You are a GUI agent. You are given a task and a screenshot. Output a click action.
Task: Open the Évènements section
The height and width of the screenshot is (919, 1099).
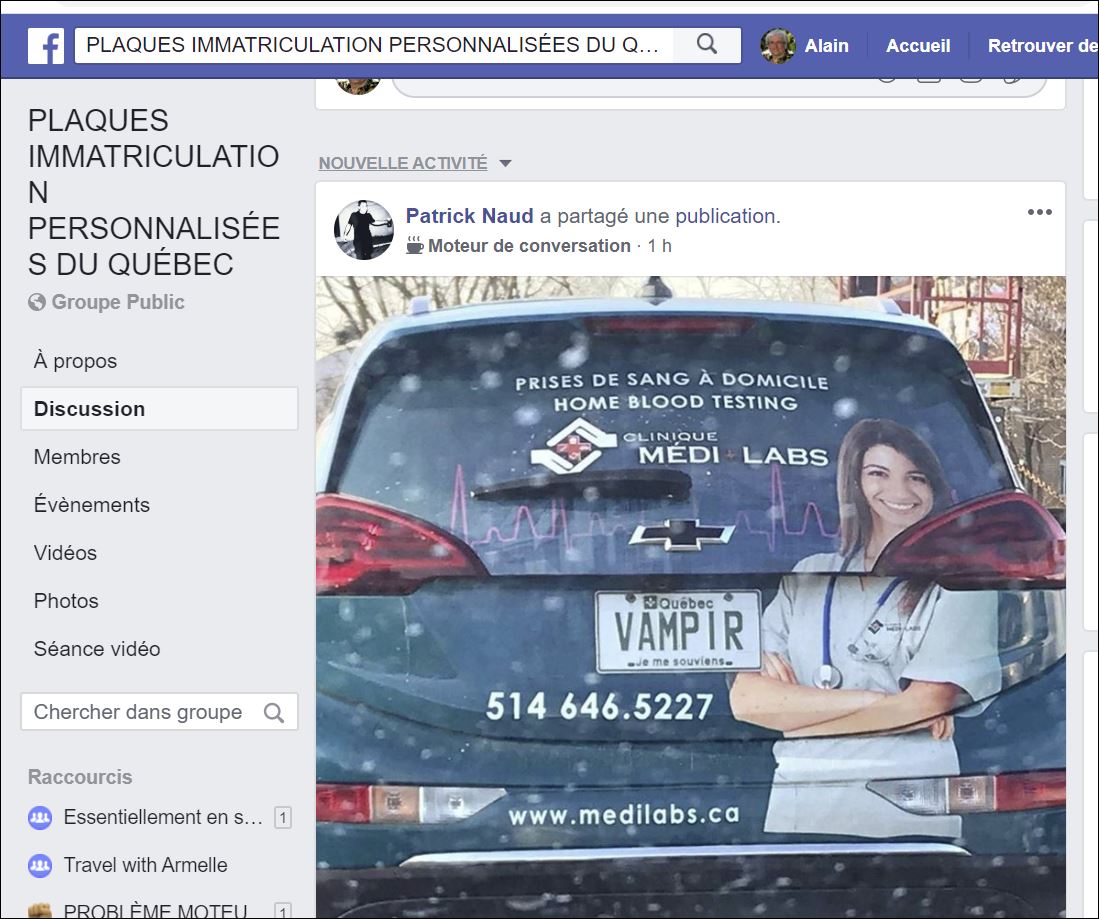coord(91,505)
